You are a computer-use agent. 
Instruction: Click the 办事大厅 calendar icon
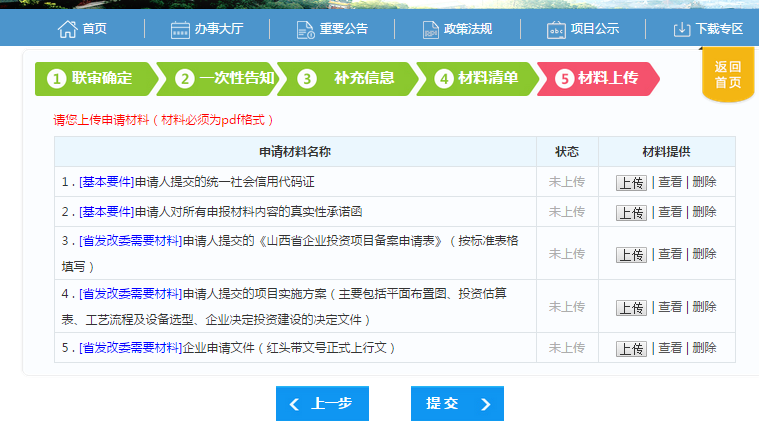[180, 29]
